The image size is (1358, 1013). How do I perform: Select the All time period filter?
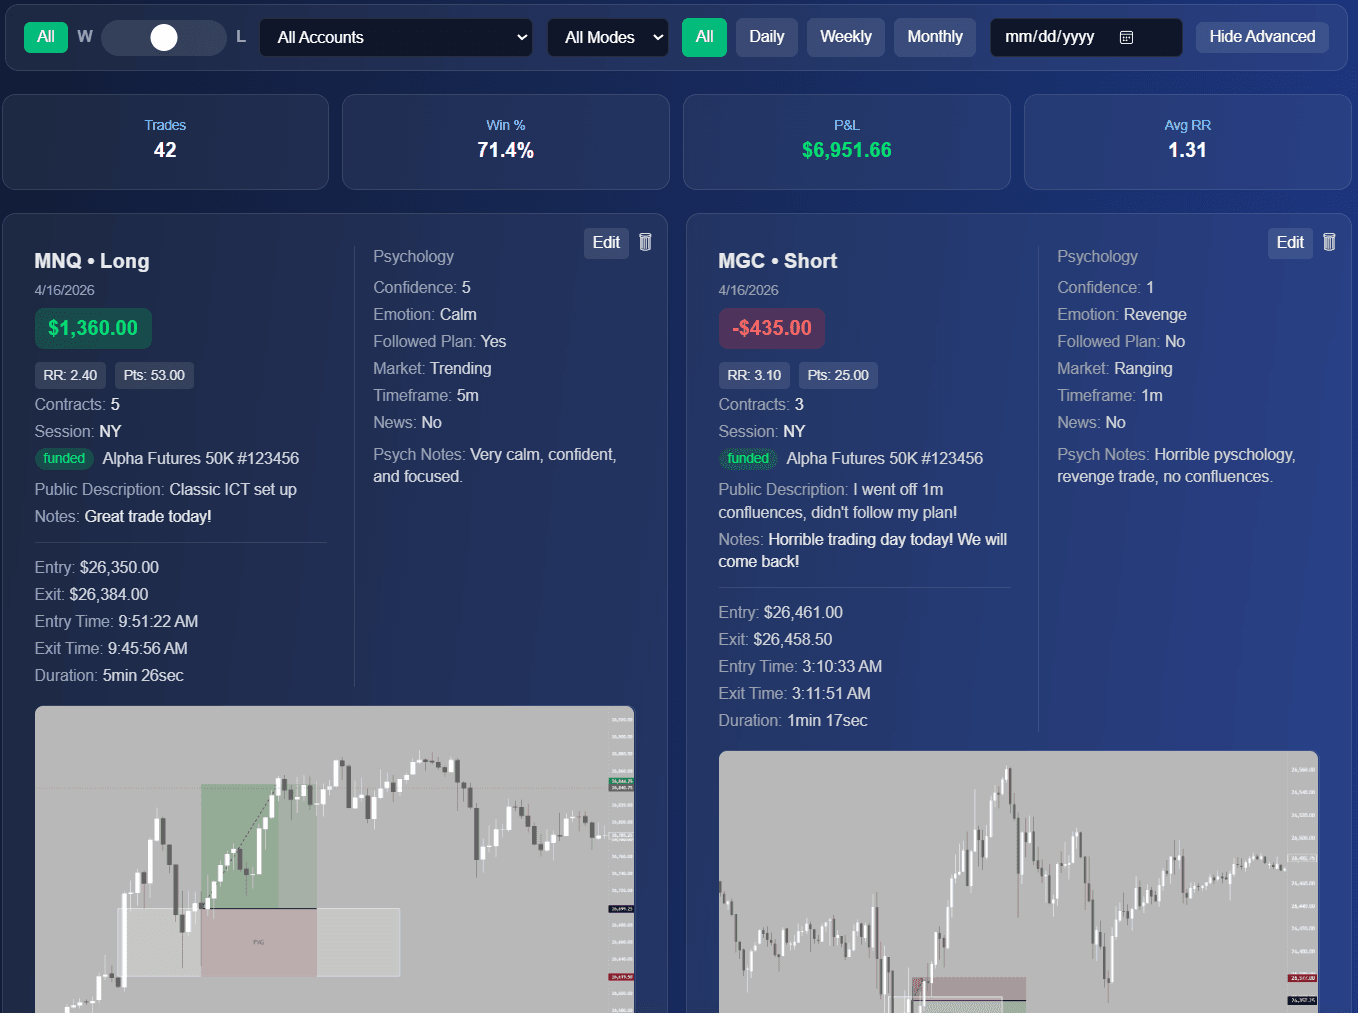coord(704,37)
